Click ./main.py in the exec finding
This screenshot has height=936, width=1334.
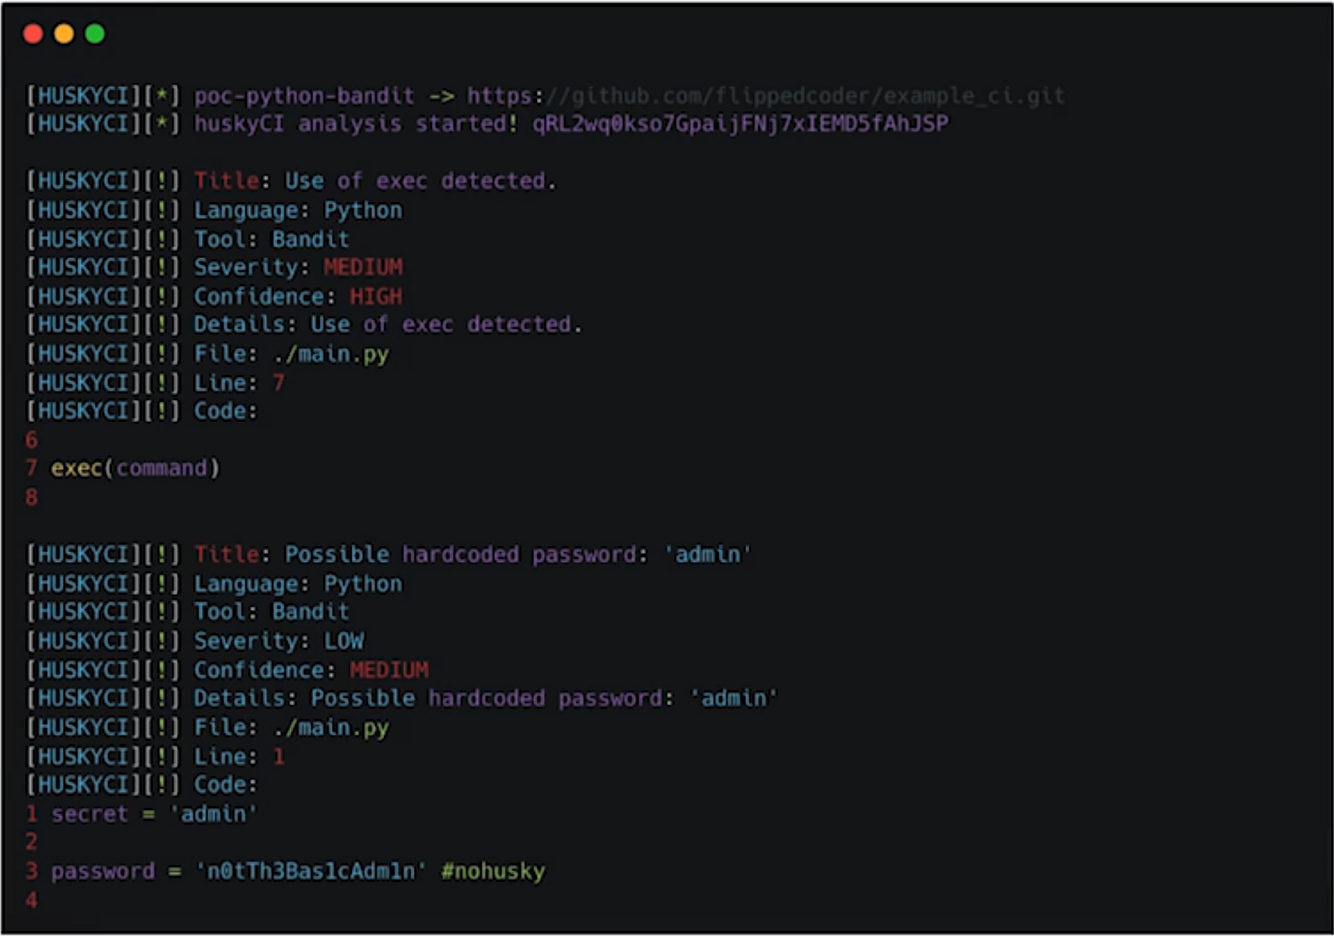(331, 354)
